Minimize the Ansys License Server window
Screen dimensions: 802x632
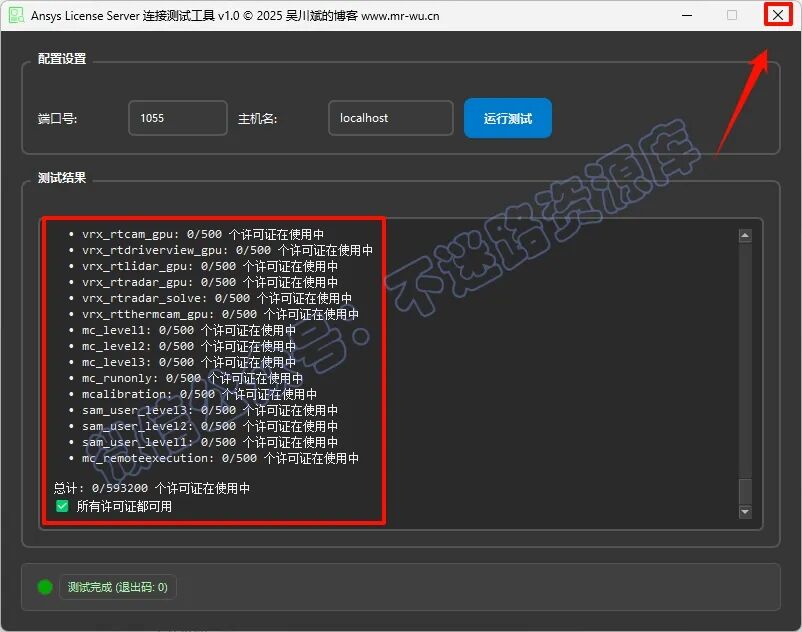pyautogui.click(x=687, y=15)
